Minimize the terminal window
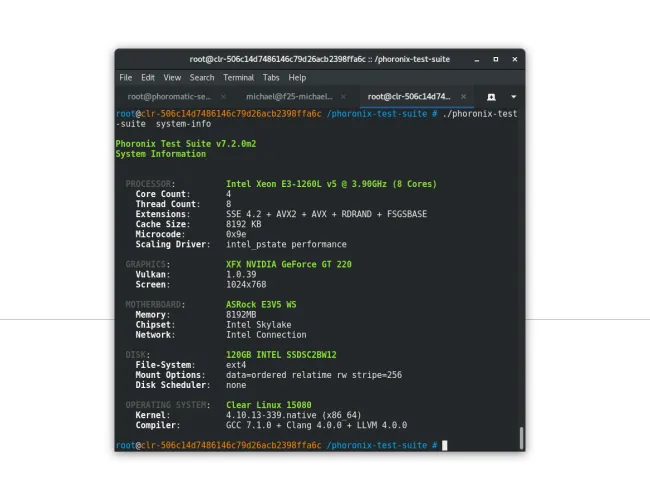 (477, 60)
